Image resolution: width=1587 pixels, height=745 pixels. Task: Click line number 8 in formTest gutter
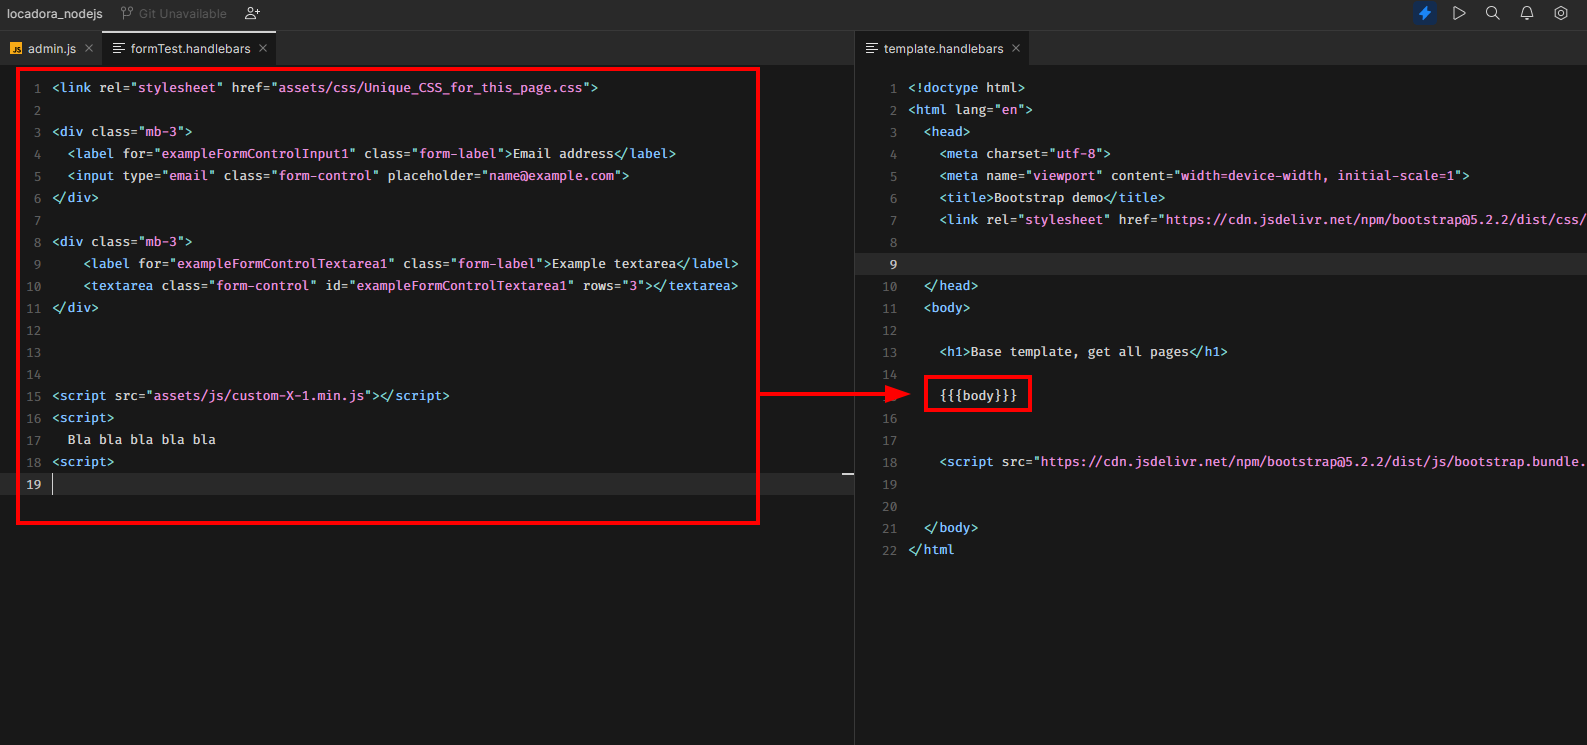(x=37, y=242)
